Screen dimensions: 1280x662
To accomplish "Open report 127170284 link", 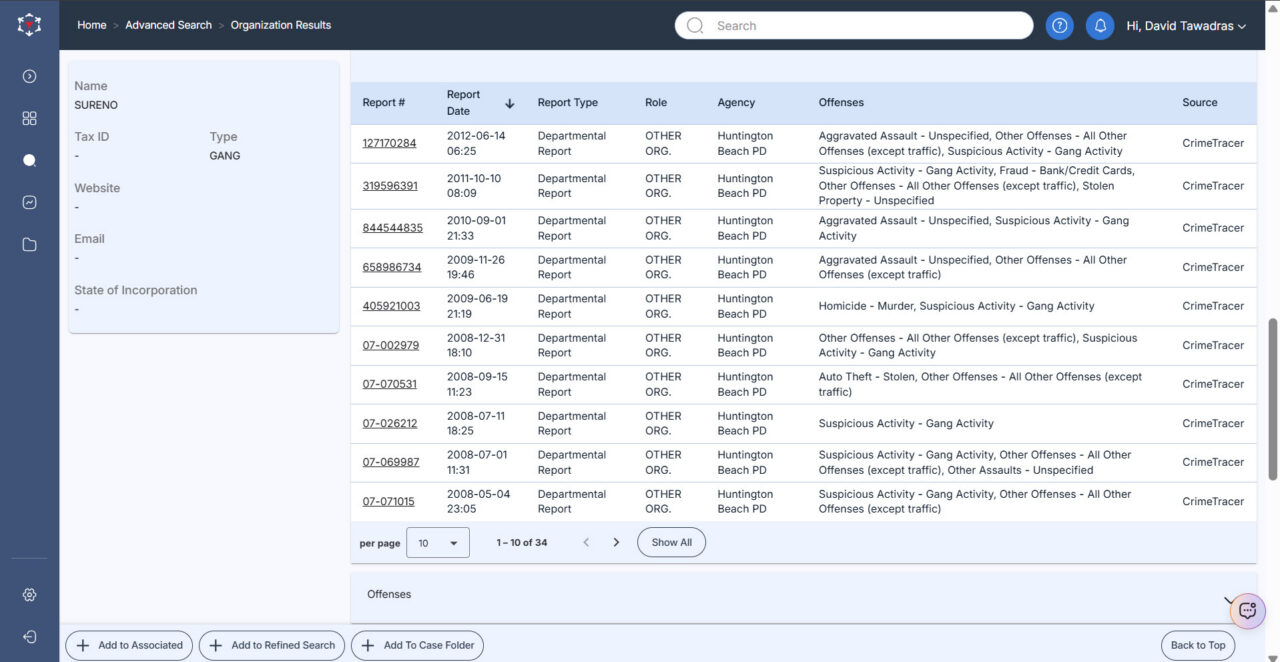I will [389, 143].
